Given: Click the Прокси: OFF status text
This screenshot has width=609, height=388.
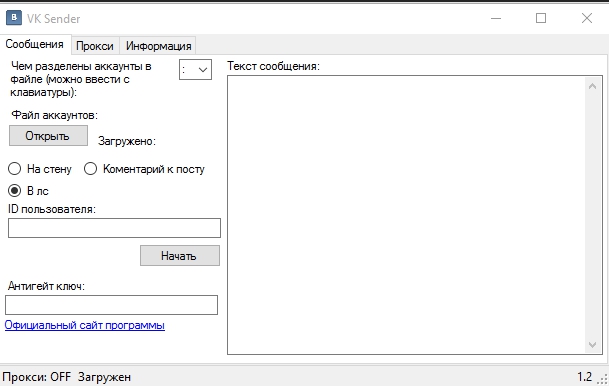Looking at the screenshot, I should [37, 377].
